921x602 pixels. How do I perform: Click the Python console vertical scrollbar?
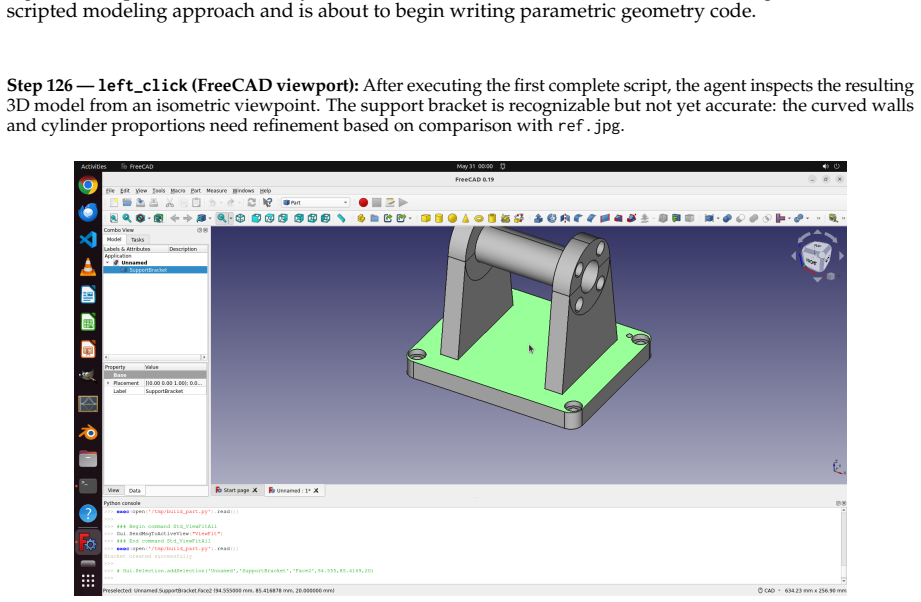coord(843,545)
